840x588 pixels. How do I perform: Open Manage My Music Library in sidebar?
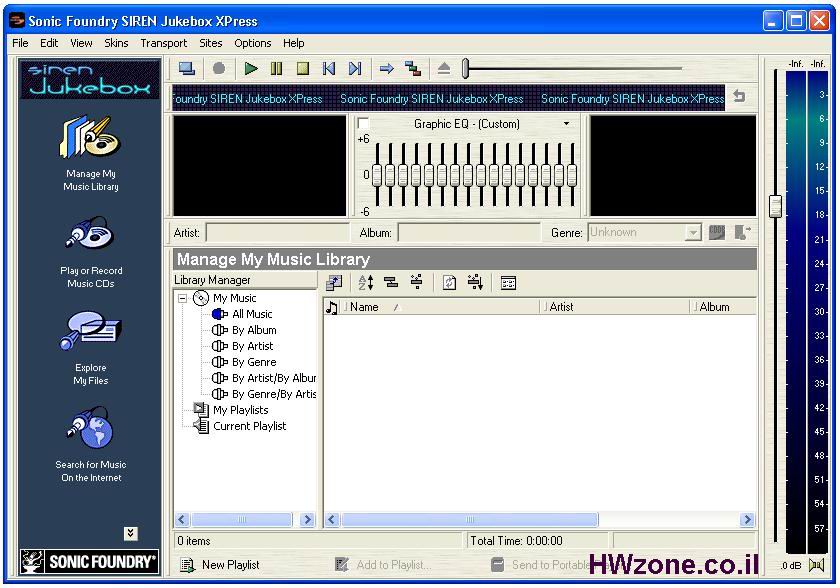(x=91, y=154)
